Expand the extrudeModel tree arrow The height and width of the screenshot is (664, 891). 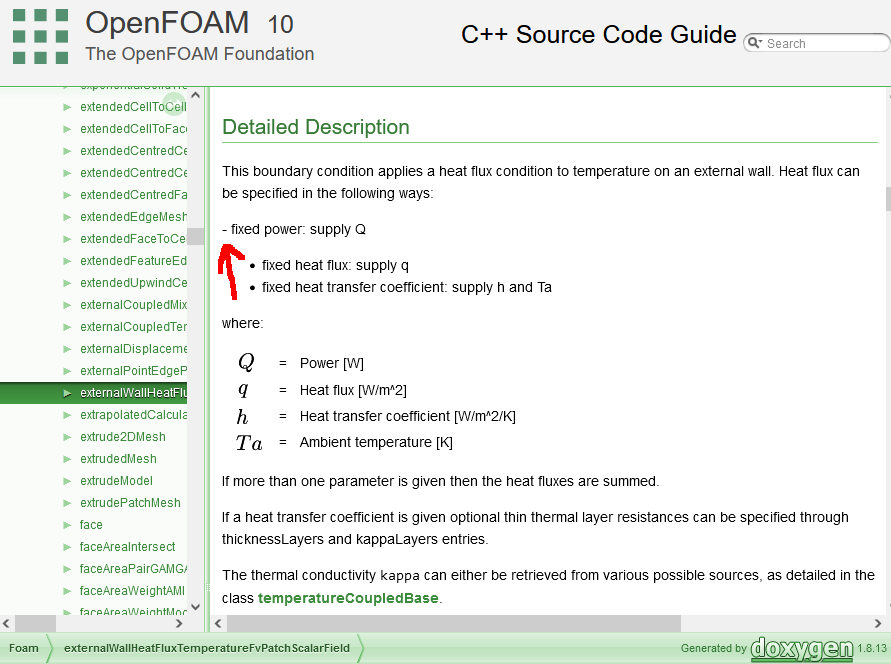(x=67, y=481)
